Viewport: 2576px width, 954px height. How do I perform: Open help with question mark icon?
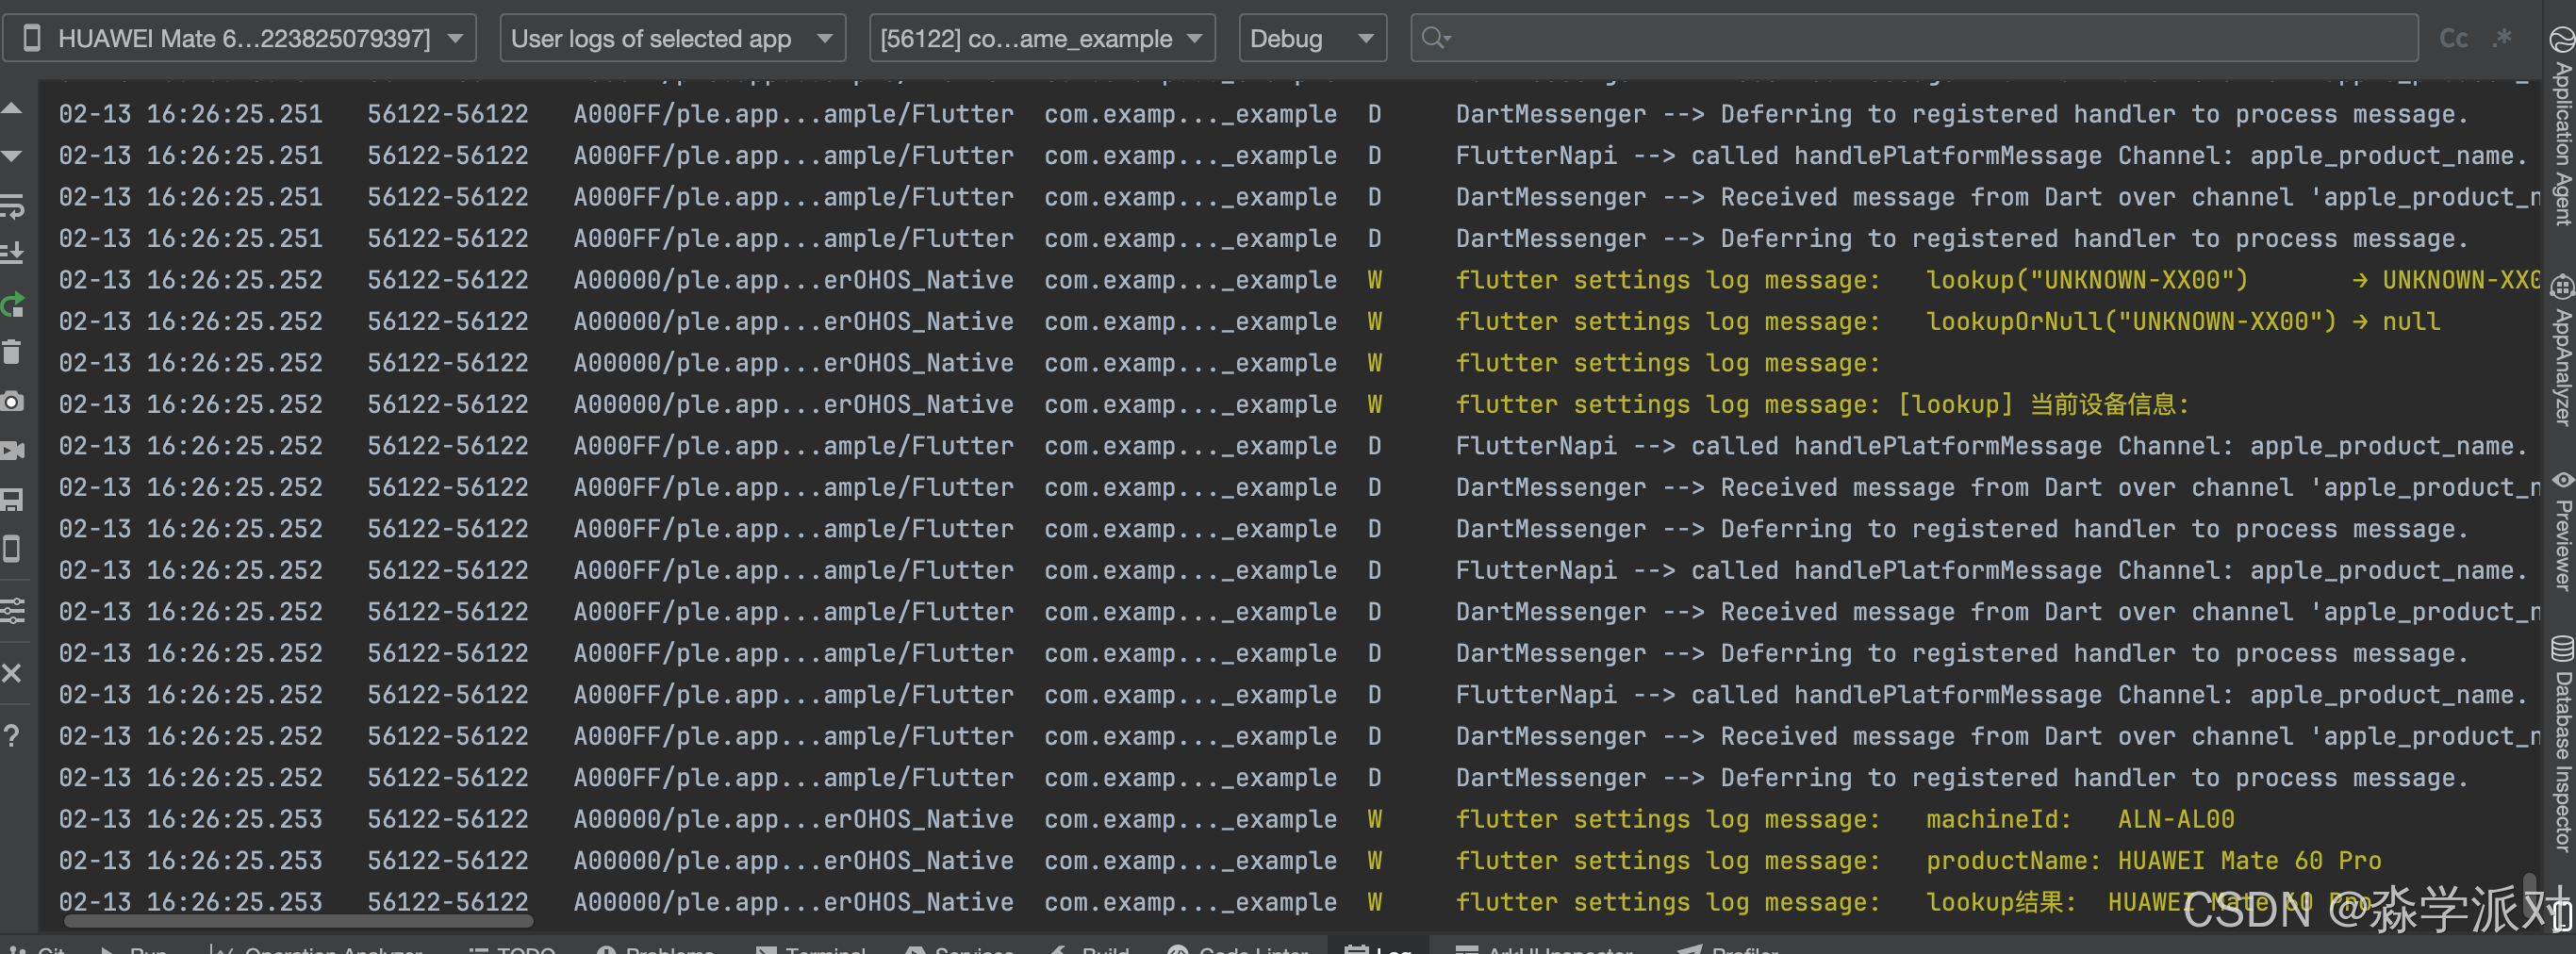(12, 736)
